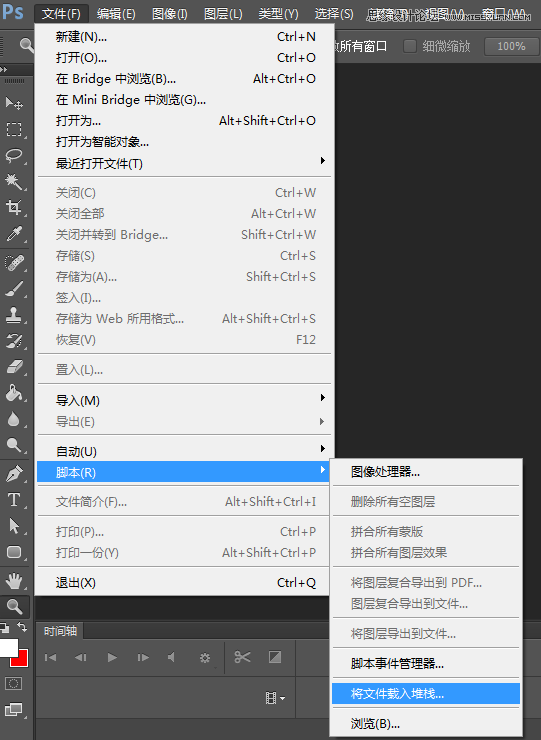Open timeline frame options dropdown

pyautogui.click(x=275, y=698)
